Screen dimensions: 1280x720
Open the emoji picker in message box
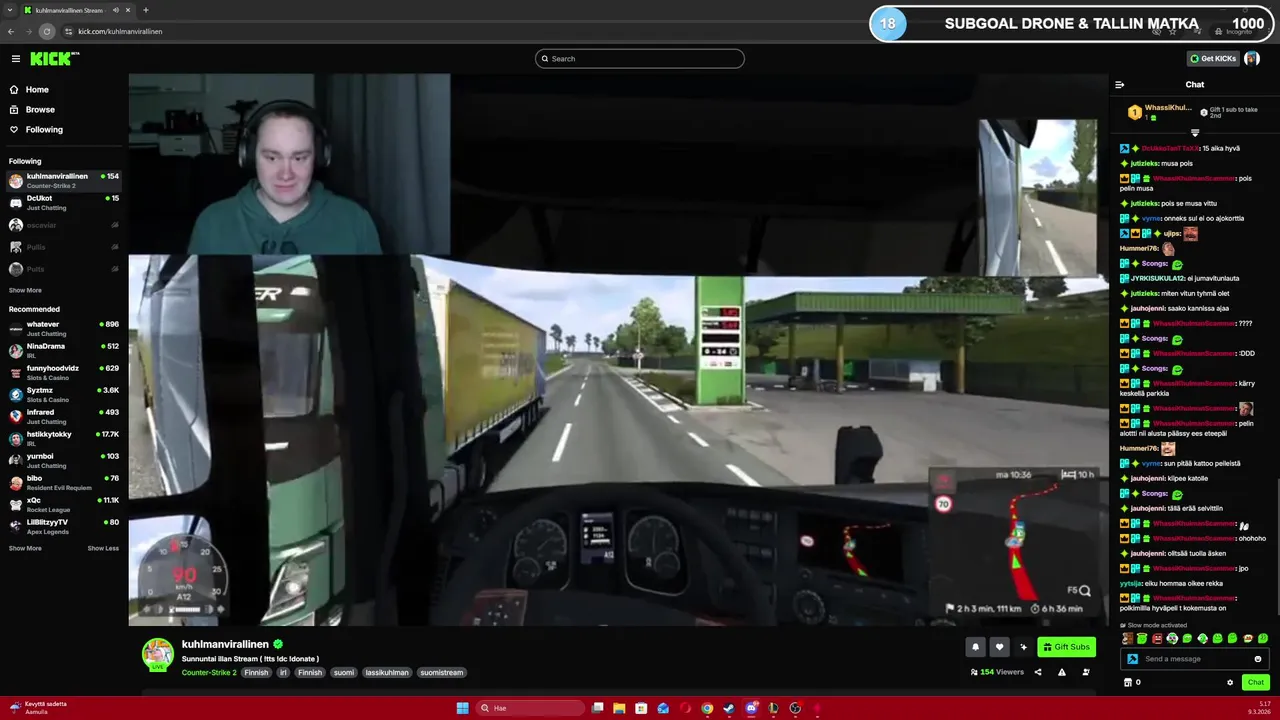1258,659
